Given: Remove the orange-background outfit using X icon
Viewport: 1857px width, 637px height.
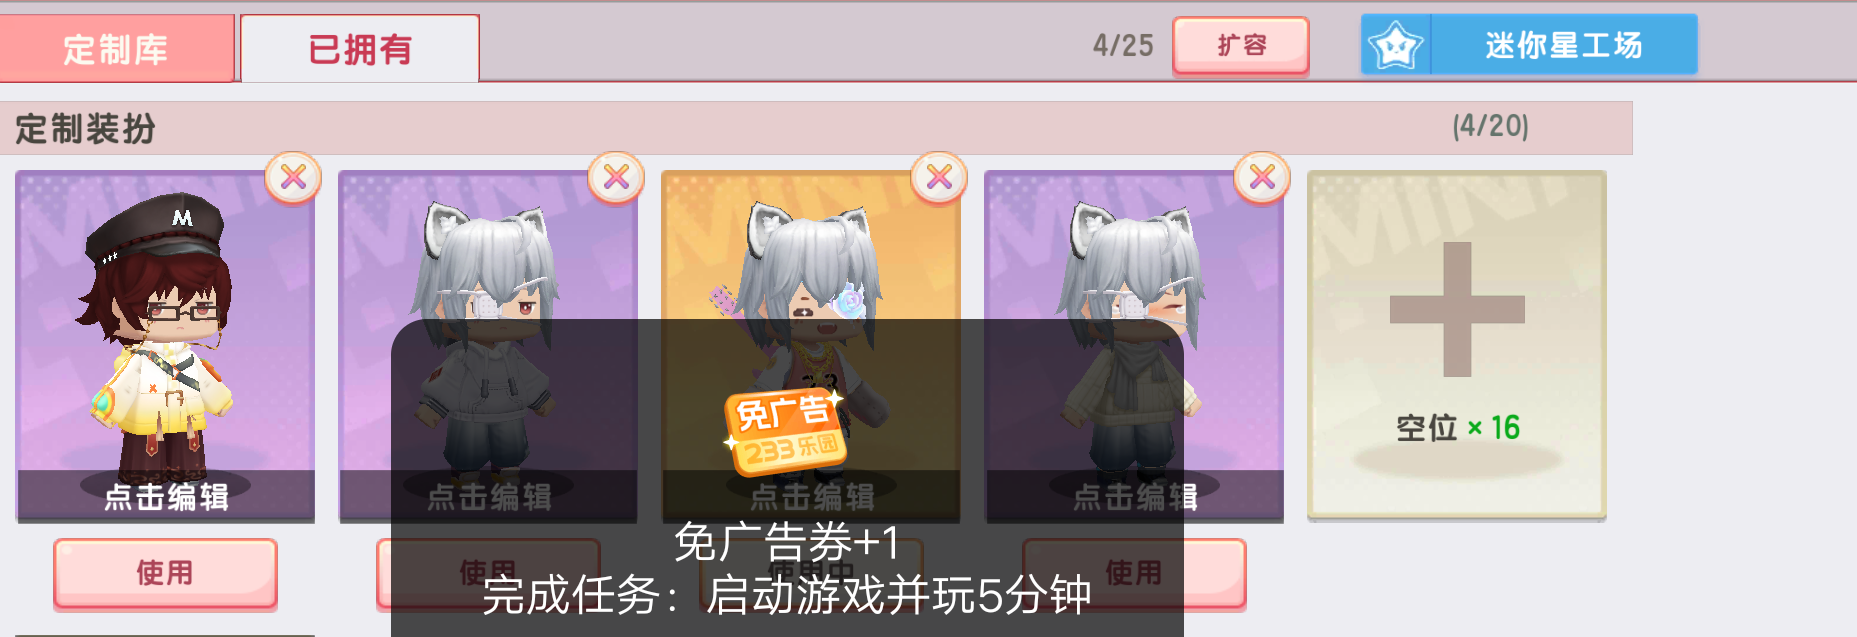Looking at the screenshot, I should click(x=939, y=178).
